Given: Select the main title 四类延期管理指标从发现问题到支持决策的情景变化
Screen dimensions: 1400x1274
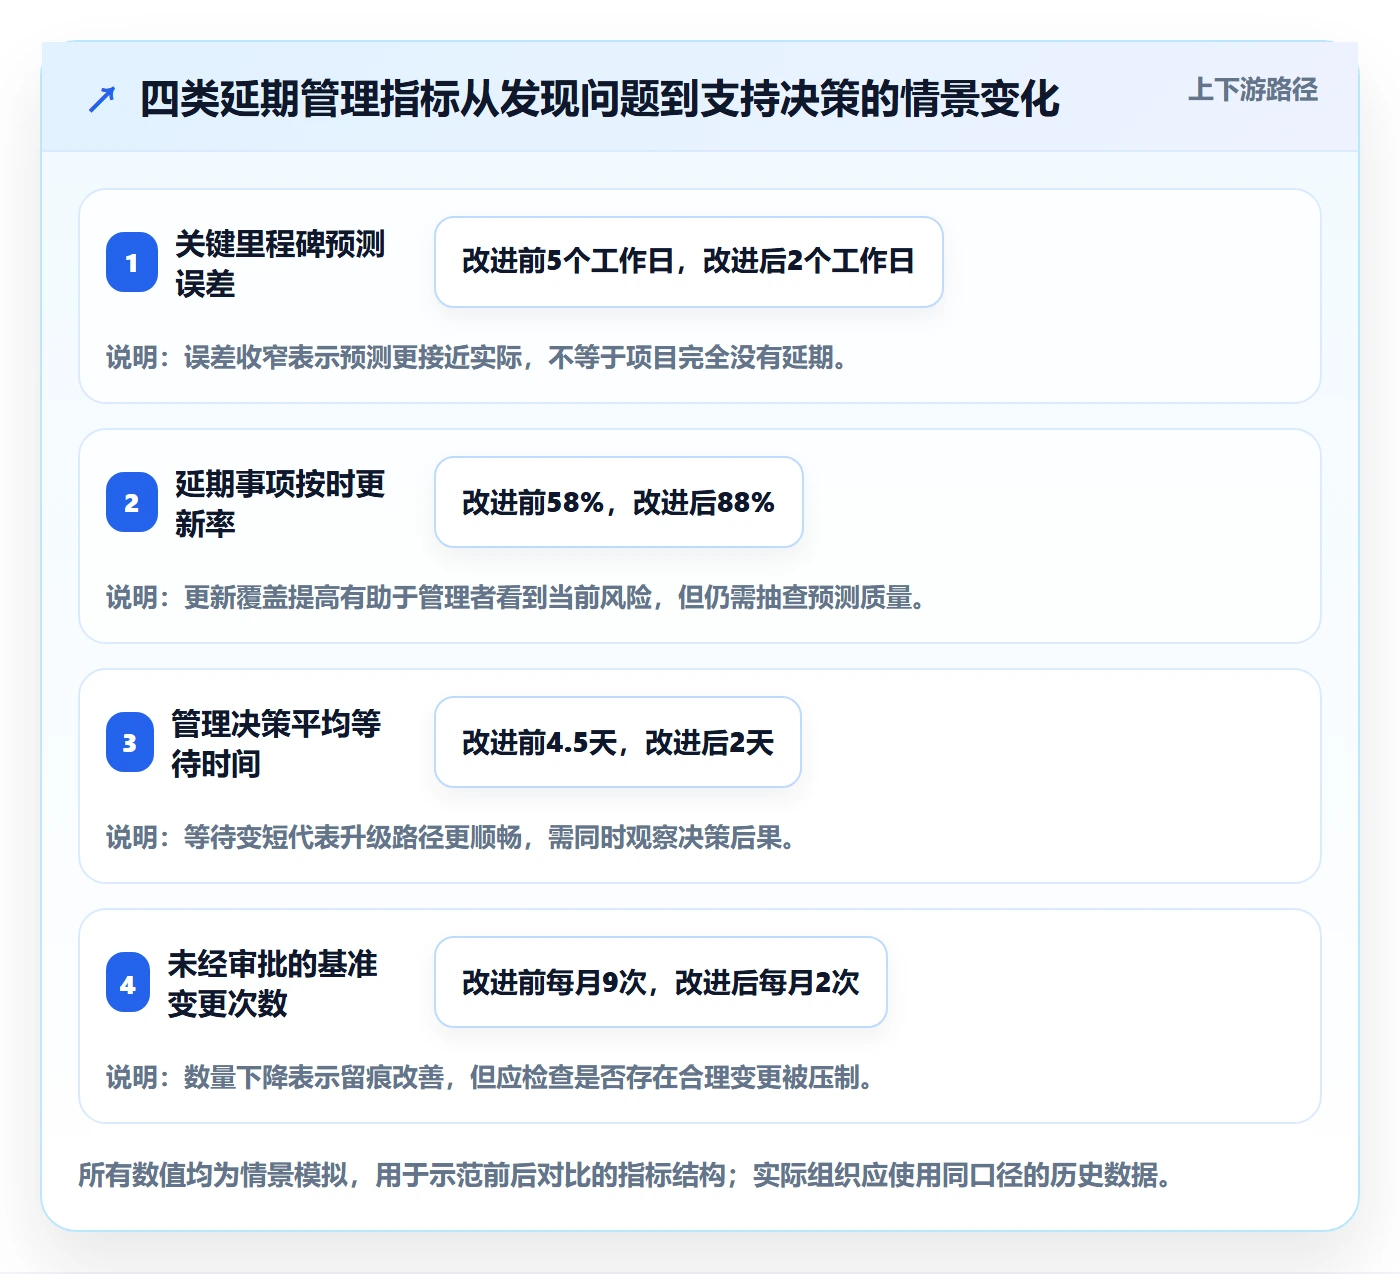Looking at the screenshot, I should tap(600, 99).
